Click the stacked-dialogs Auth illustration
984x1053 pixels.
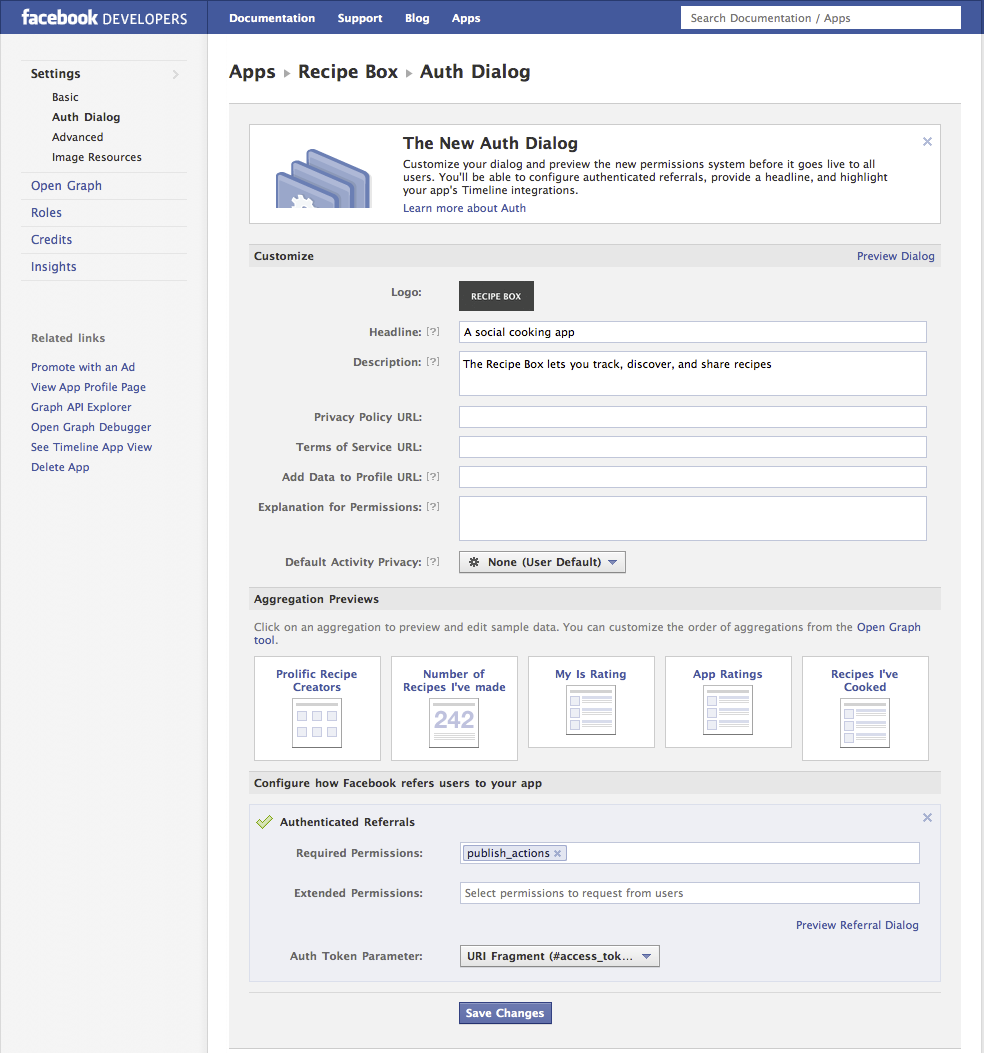(x=323, y=178)
